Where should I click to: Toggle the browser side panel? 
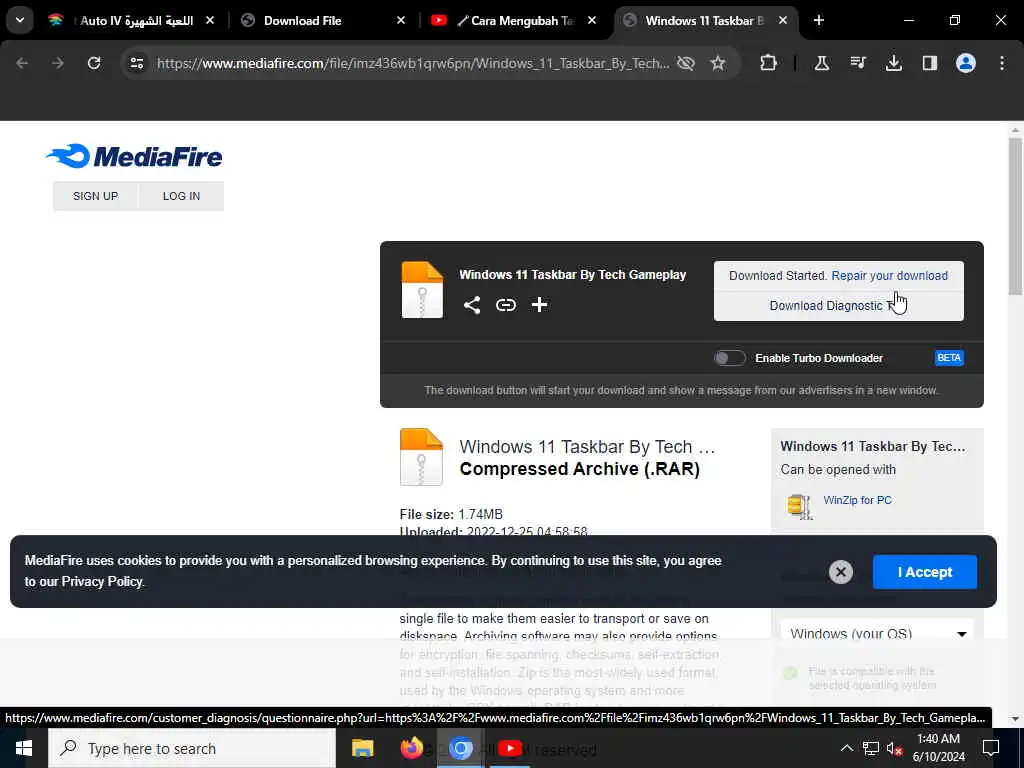(x=930, y=63)
